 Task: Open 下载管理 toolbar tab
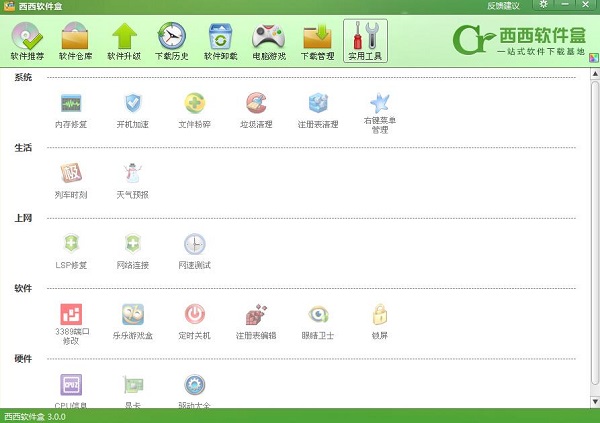318,41
